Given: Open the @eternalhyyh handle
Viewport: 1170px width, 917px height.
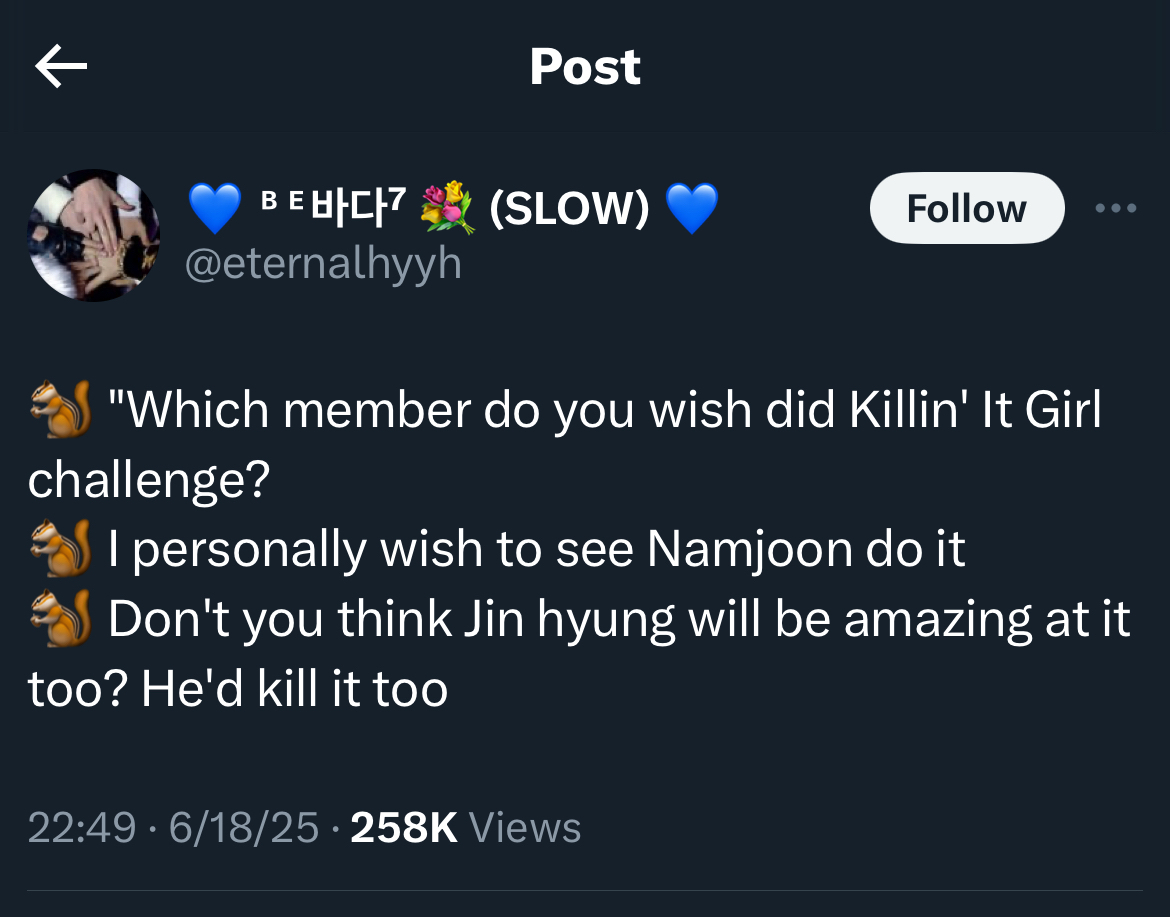Looking at the screenshot, I should pos(323,263).
